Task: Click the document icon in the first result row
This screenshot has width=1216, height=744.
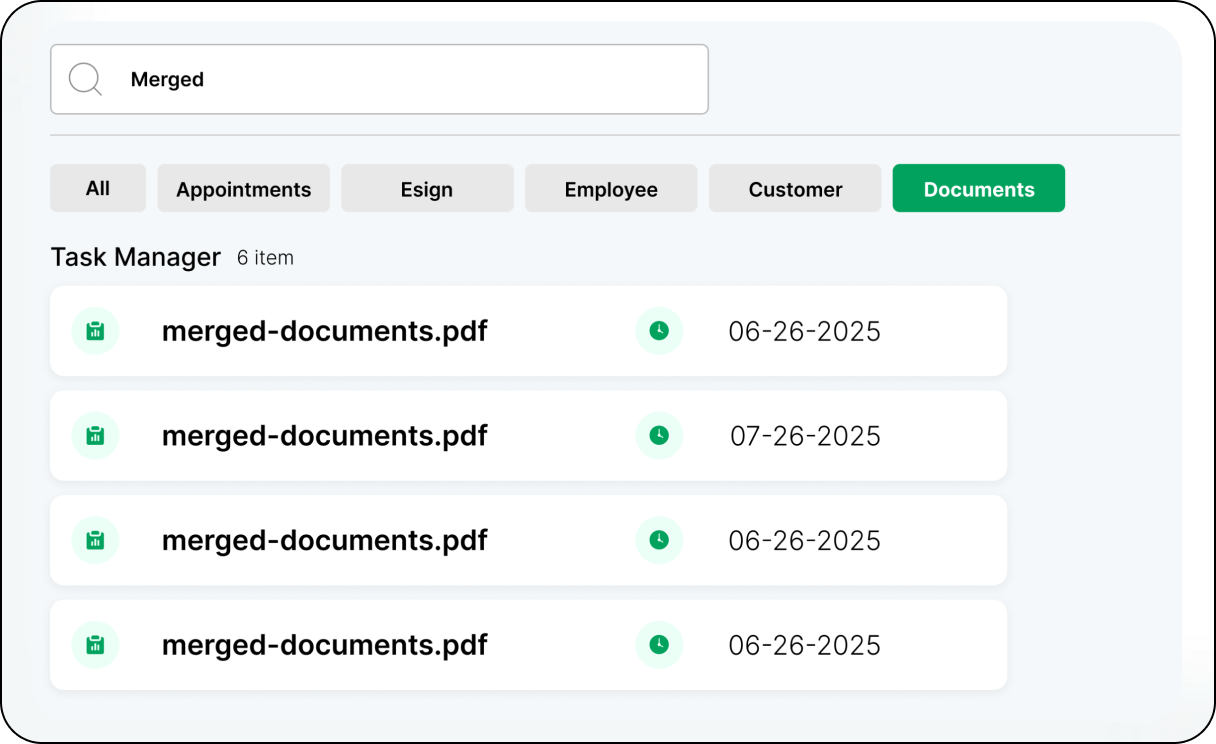Action: point(95,331)
